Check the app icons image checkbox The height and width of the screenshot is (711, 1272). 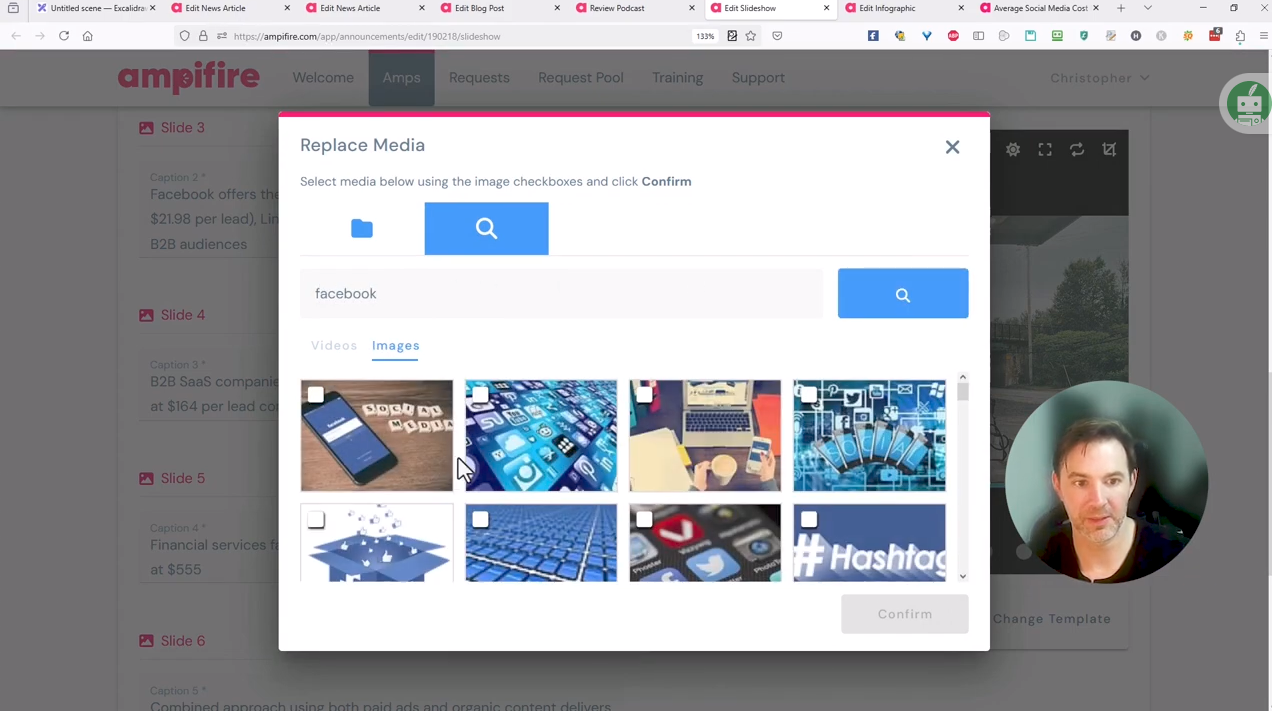[x=480, y=395]
